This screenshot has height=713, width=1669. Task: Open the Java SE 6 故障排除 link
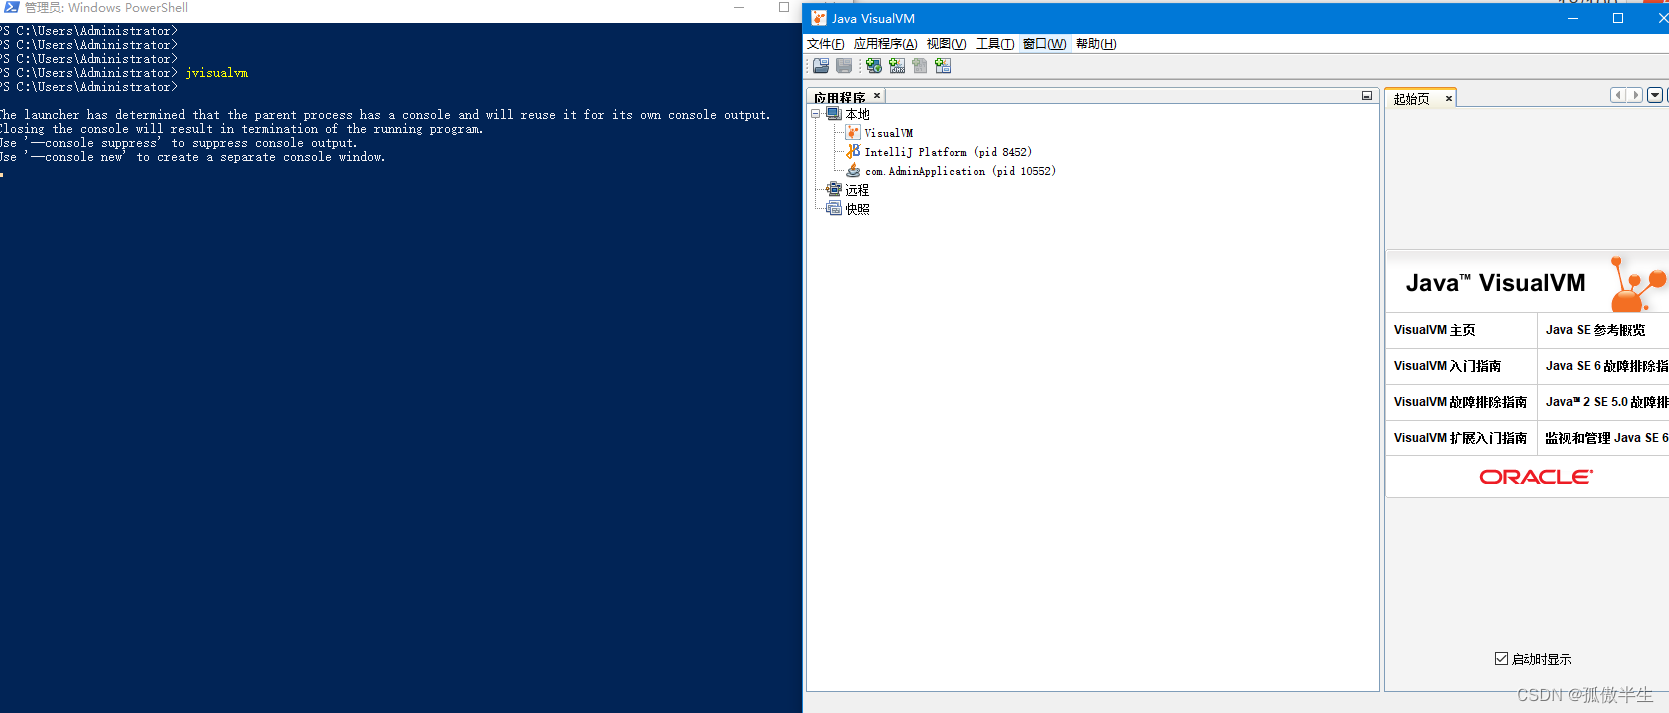[x=1607, y=366]
